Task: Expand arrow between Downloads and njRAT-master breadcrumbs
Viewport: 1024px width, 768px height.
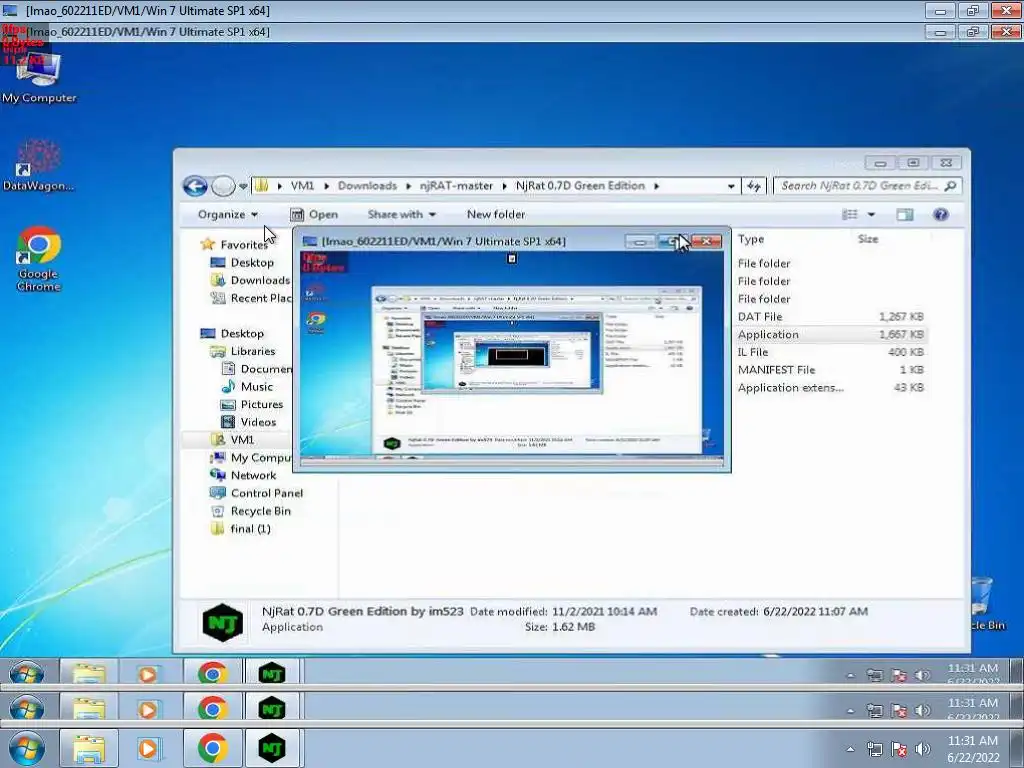Action: point(408,186)
